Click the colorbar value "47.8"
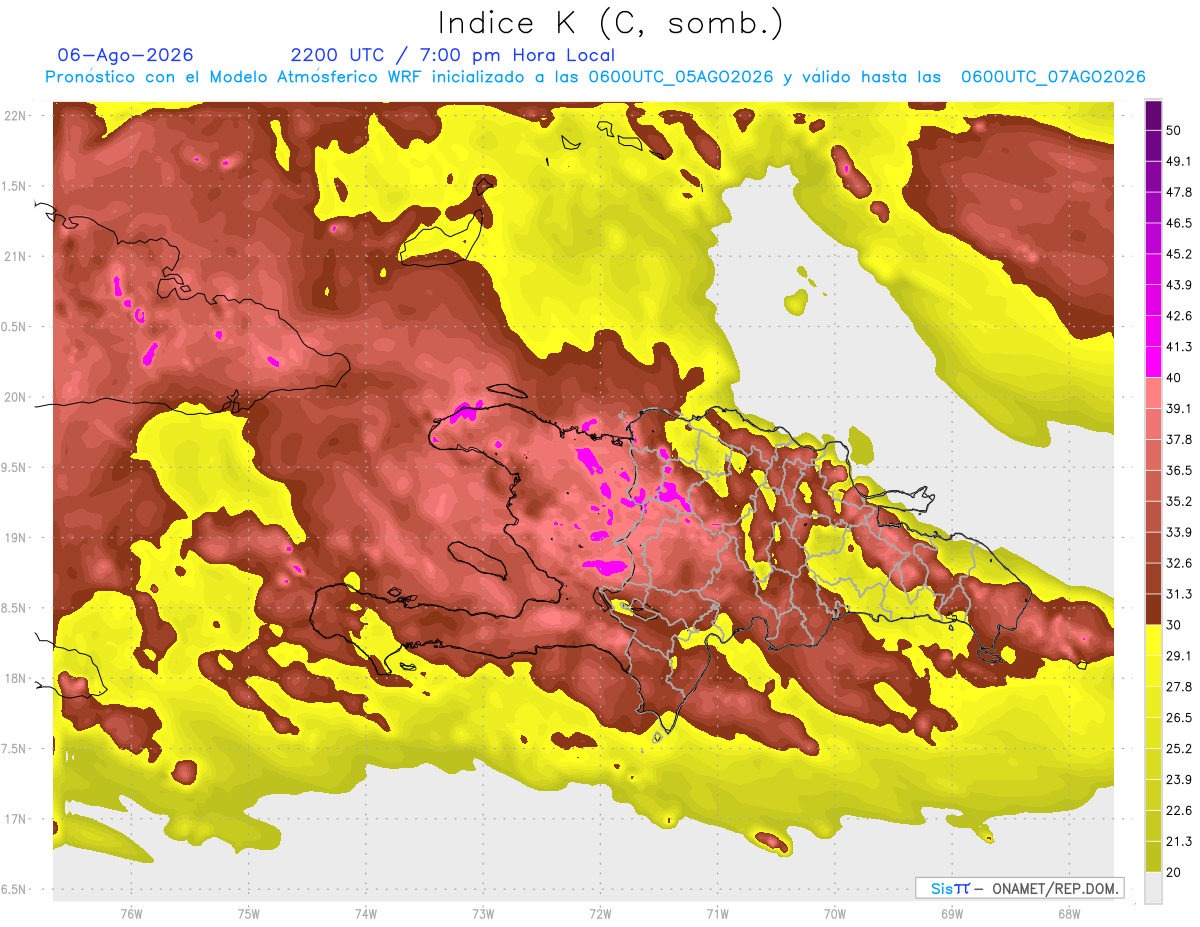Screen dimensions: 1200x927 1179,192
